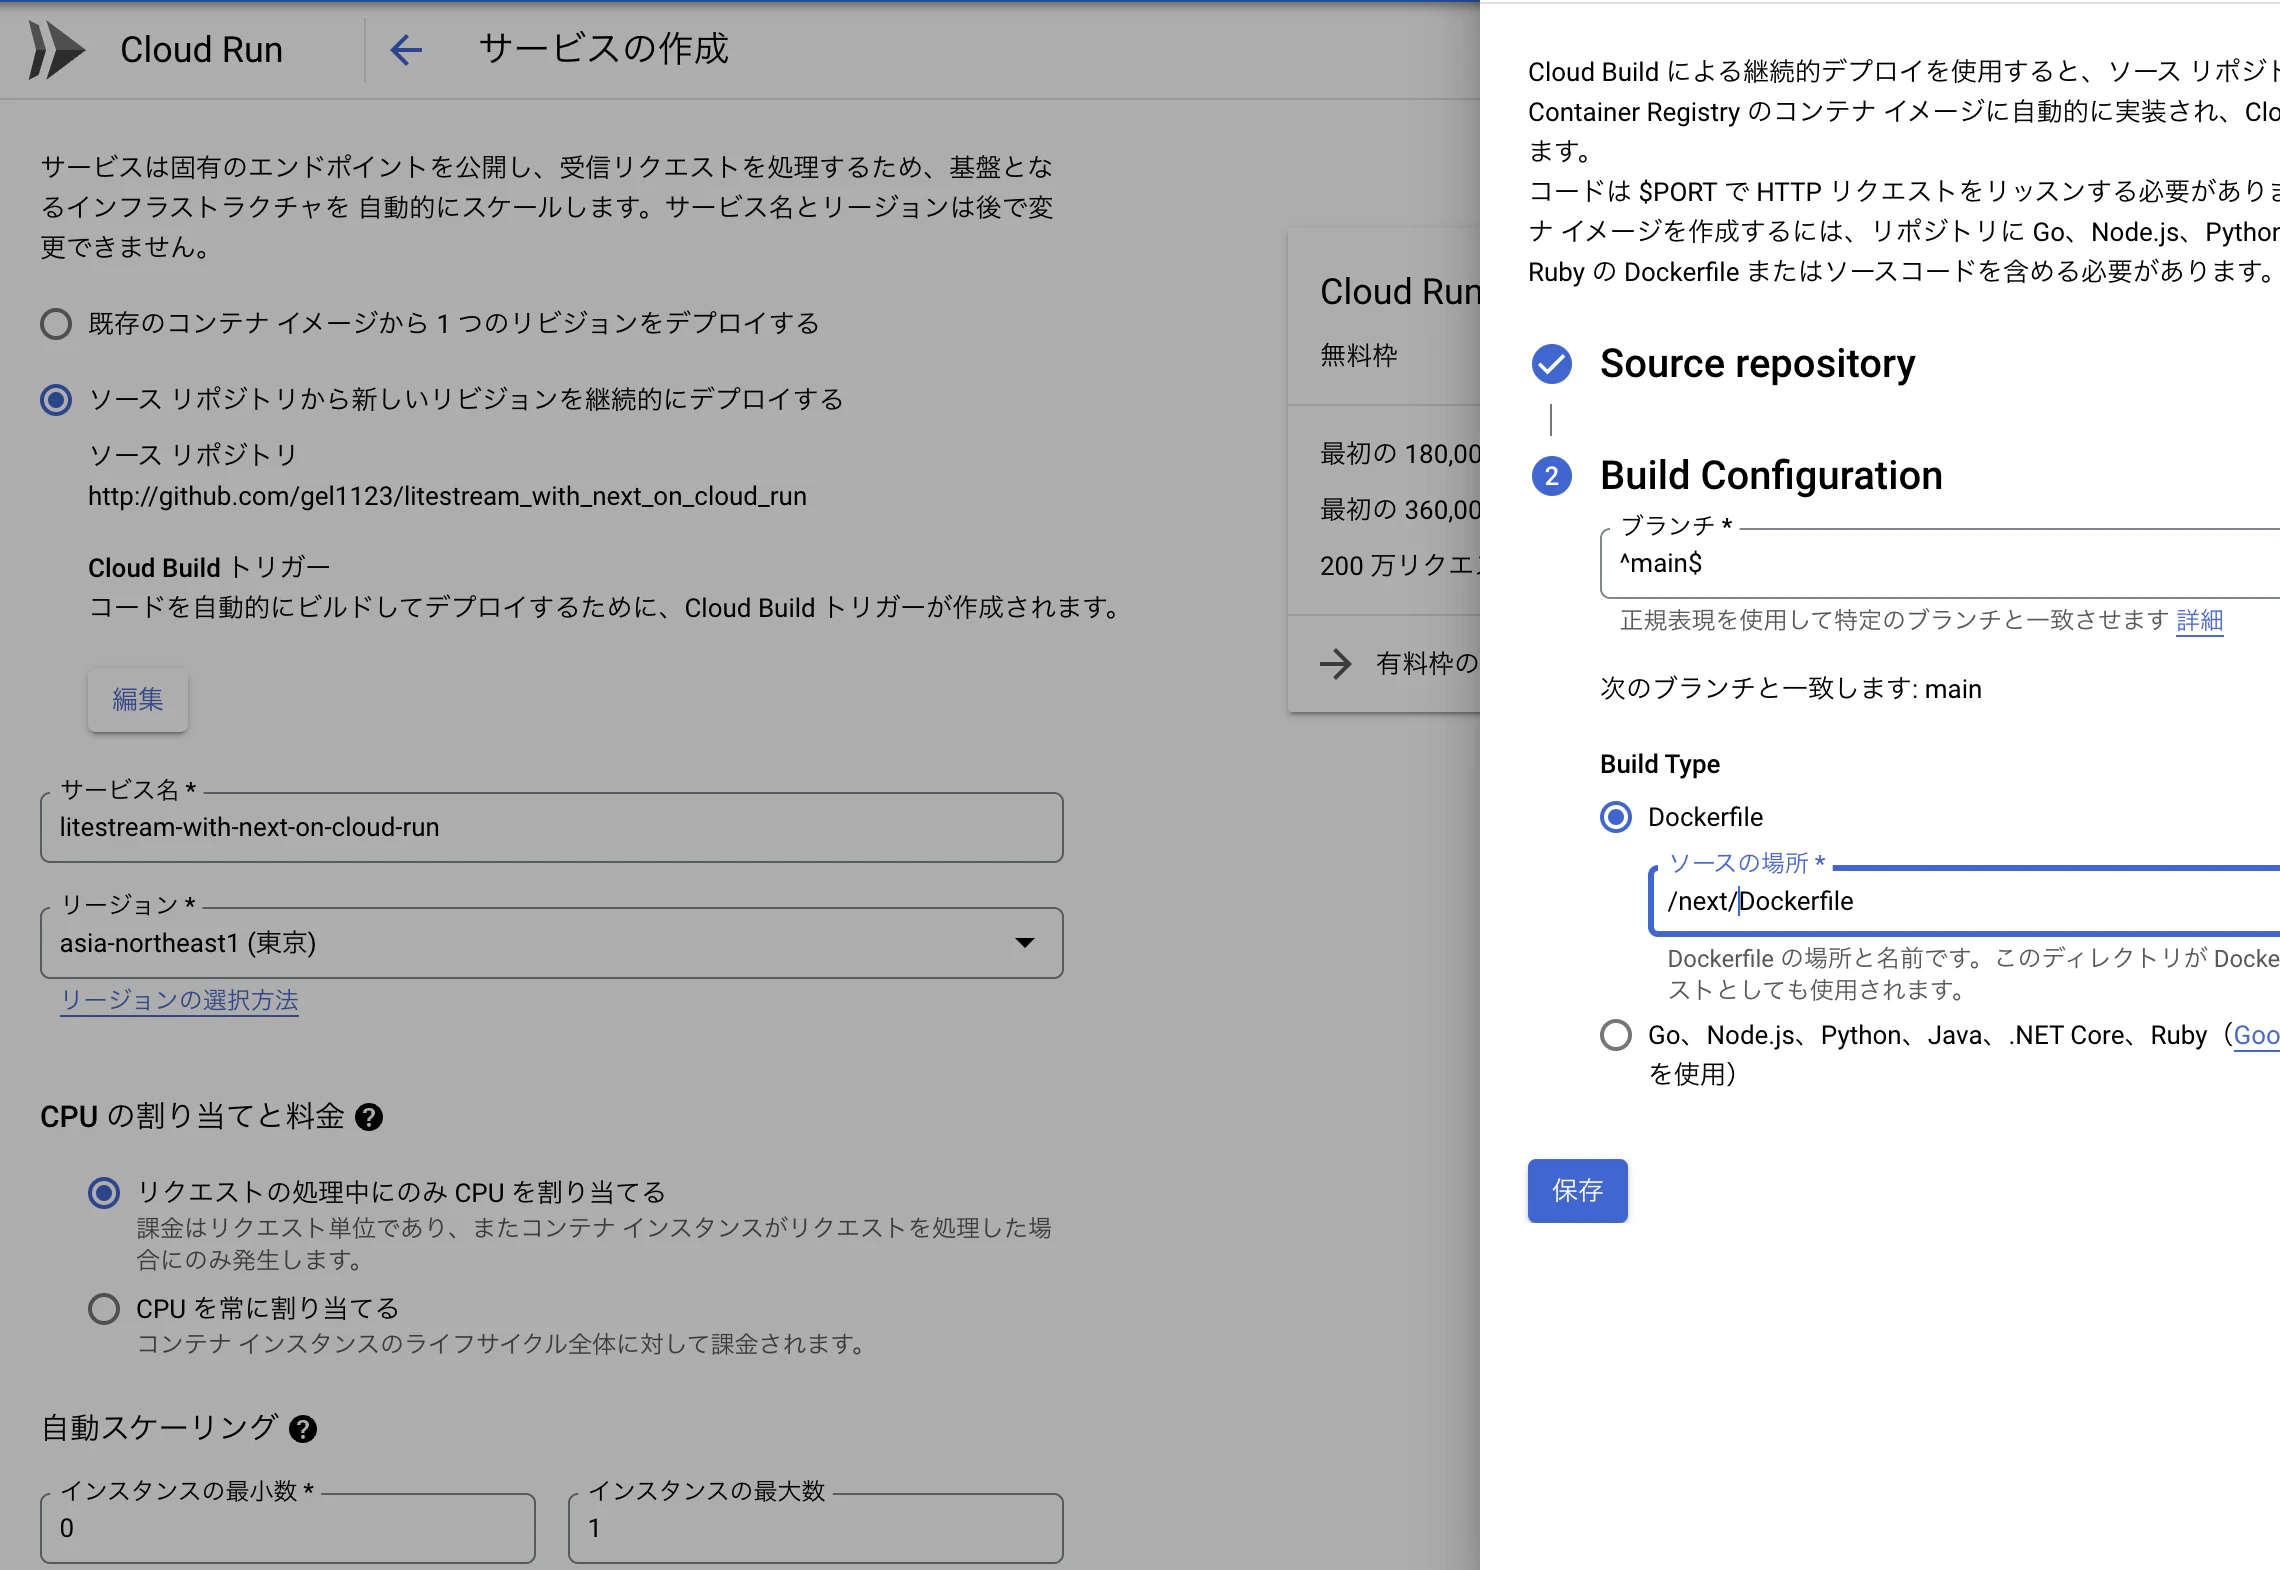The width and height of the screenshot is (2280, 1570).
Task: Click the サービスの作成 page title
Action: [603, 49]
